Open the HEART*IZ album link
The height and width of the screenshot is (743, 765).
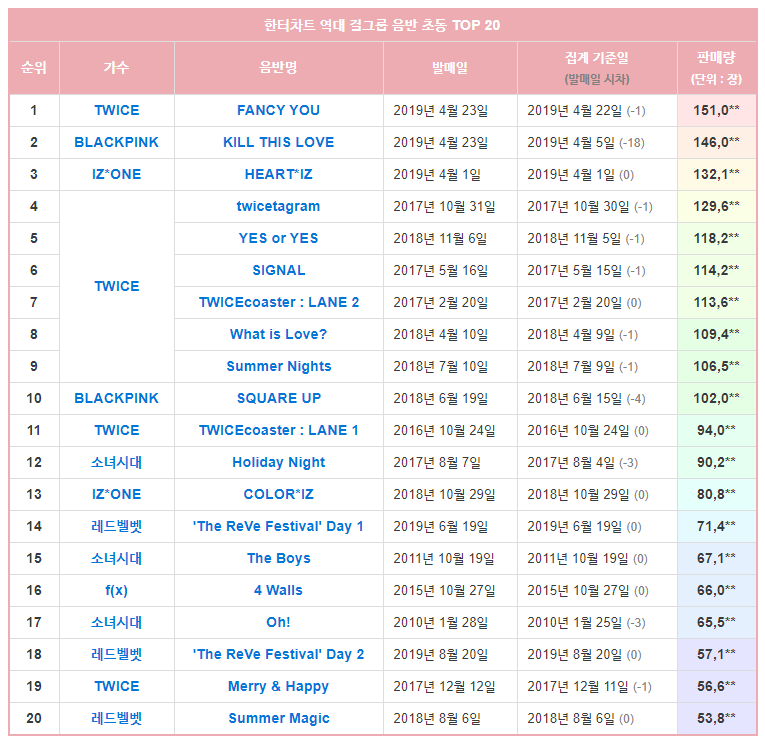click(x=279, y=174)
